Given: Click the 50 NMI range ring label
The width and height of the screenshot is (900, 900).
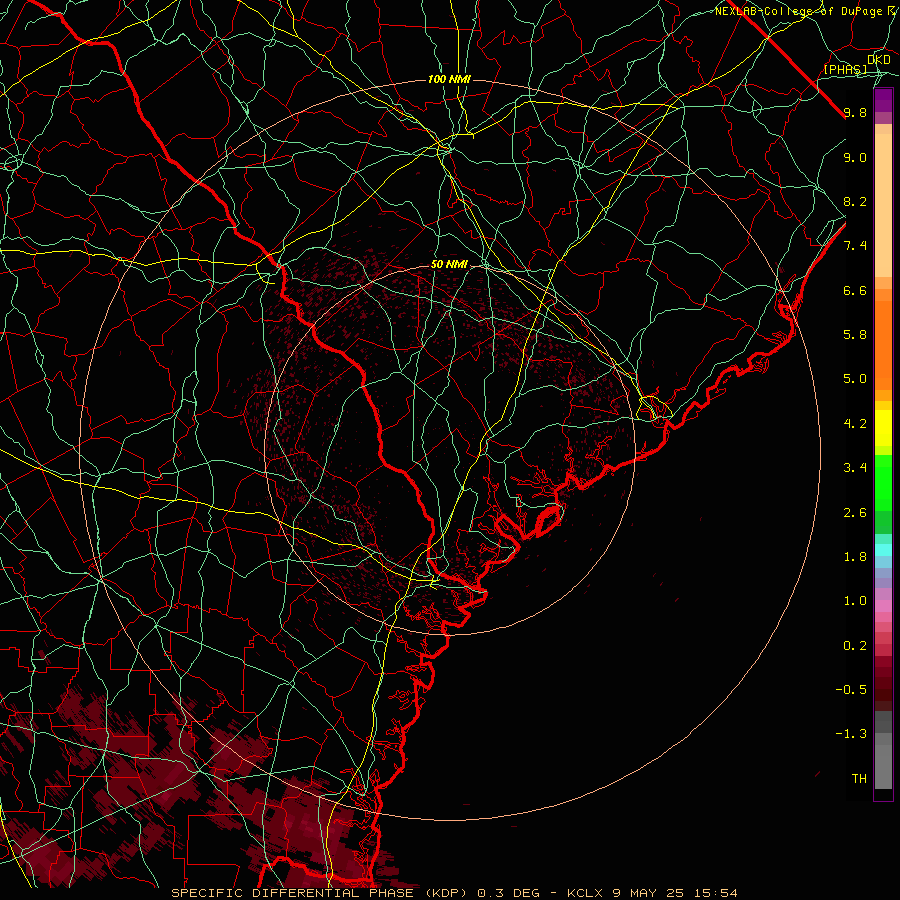Looking at the screenshot, I should [x=449, y=265].
